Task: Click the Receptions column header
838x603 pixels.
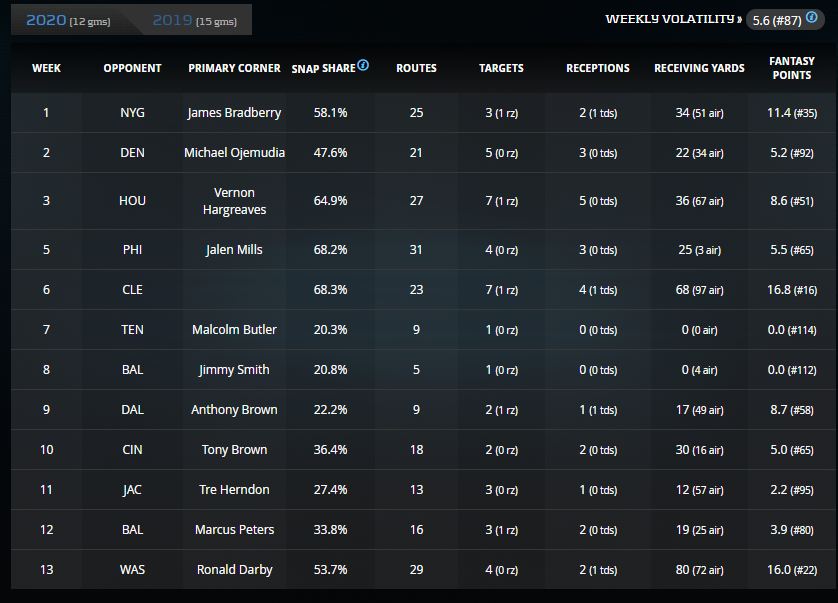Action: click(598, 68)
